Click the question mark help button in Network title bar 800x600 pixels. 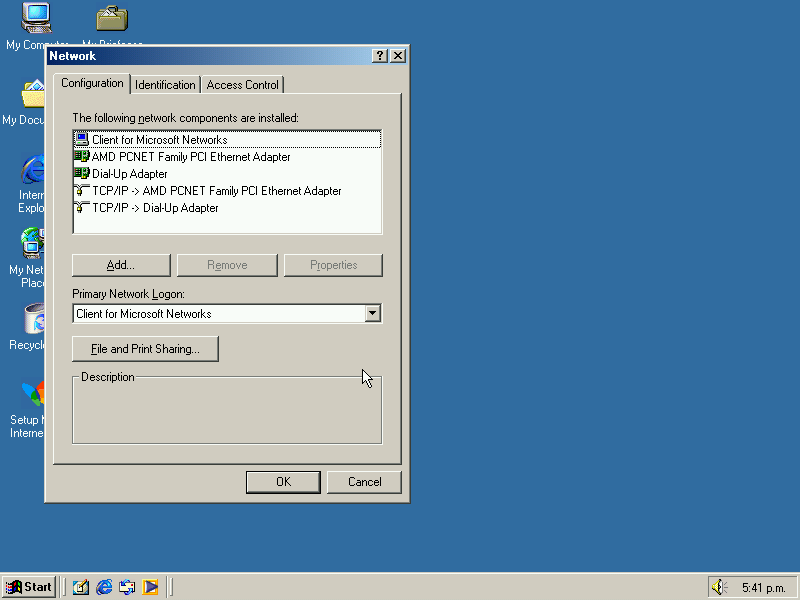click(x=380, y=56)
